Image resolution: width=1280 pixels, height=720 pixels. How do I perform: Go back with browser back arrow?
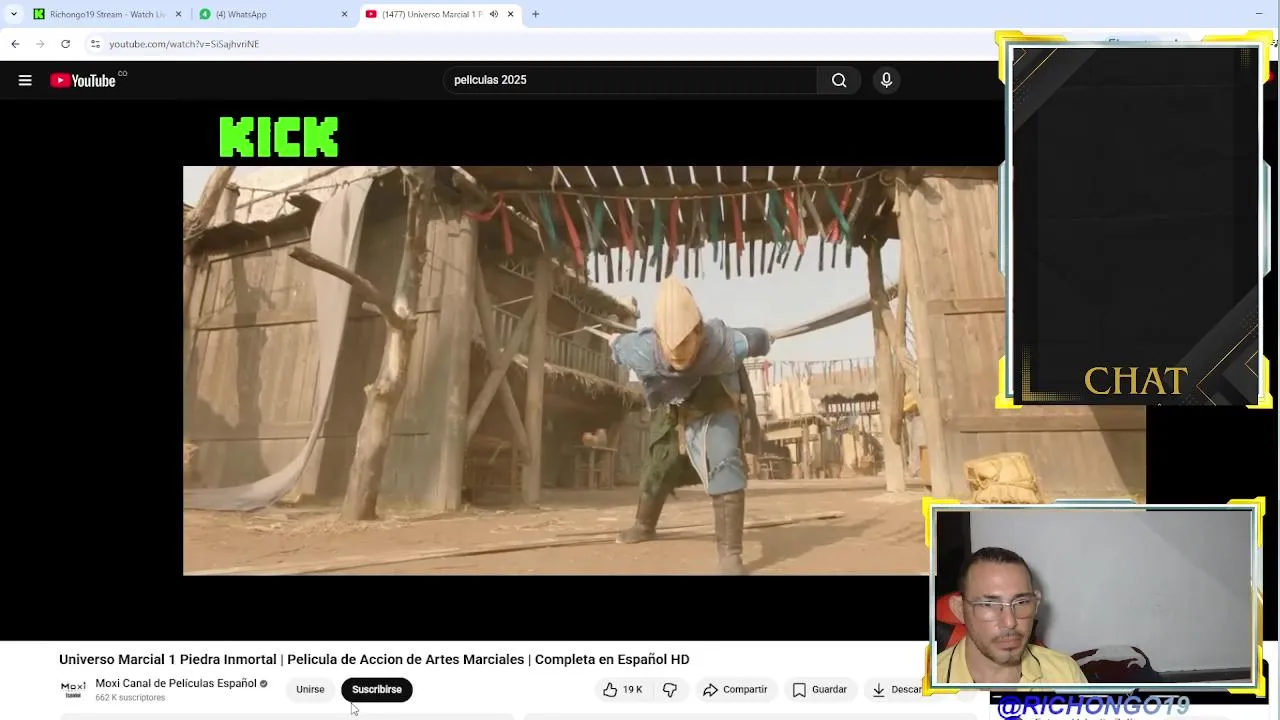point(15,44)
